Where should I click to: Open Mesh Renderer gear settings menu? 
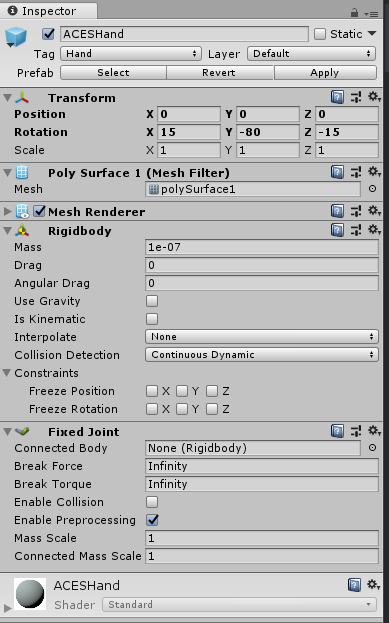pos(374,211)
